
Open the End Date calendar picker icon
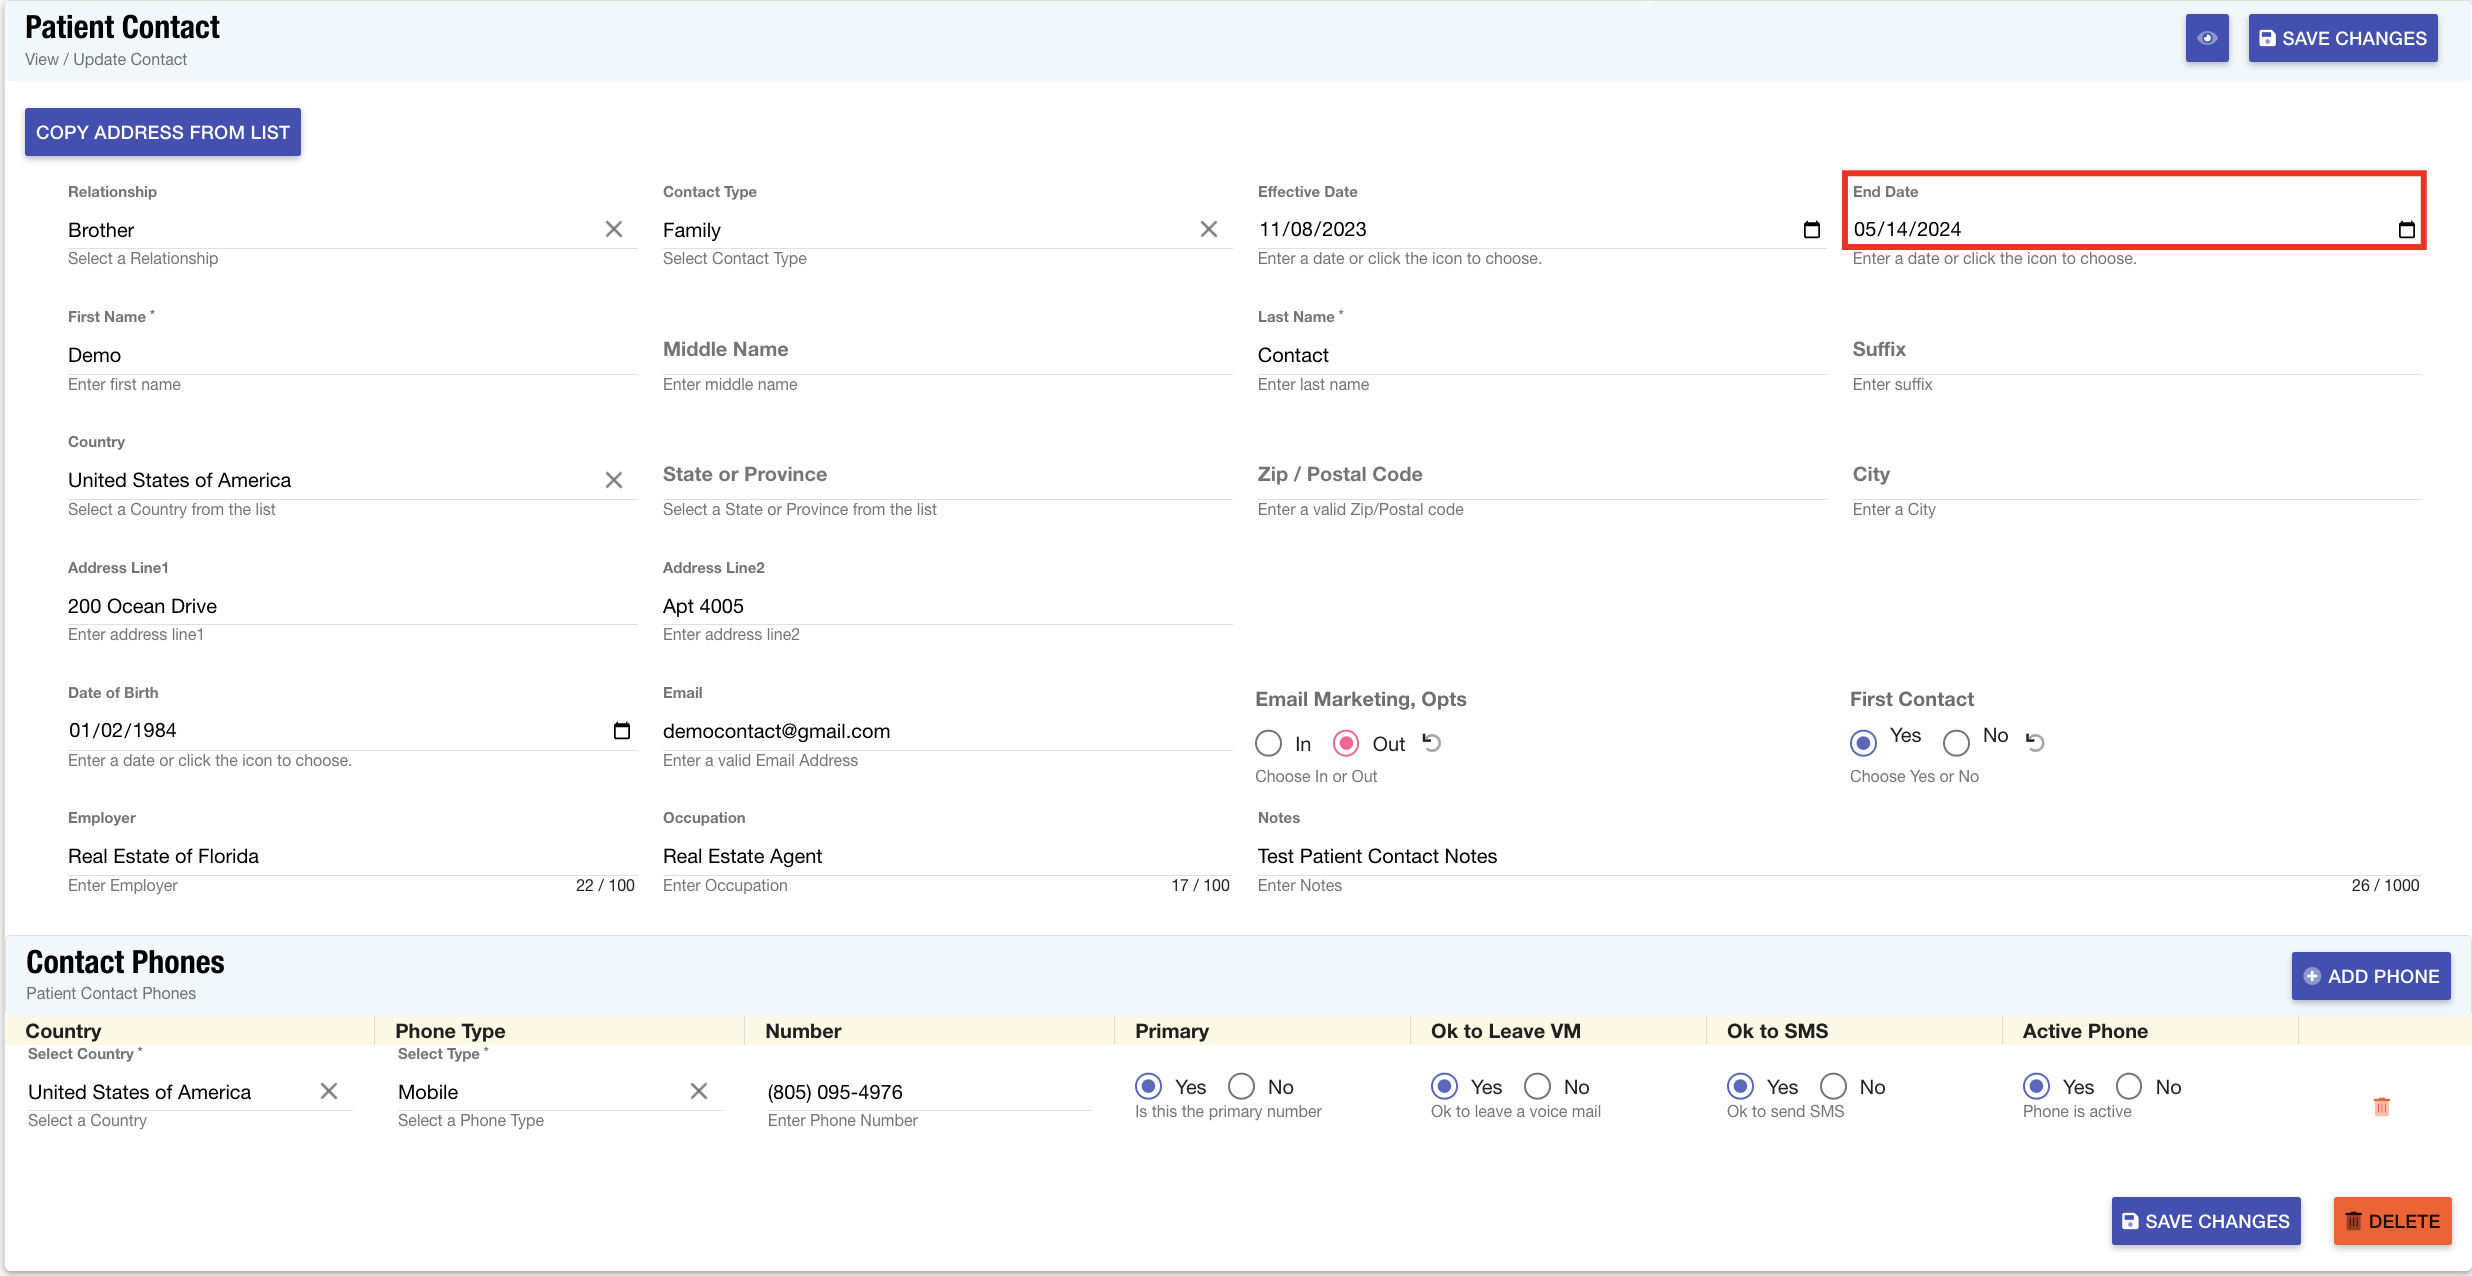(2406, 230)
